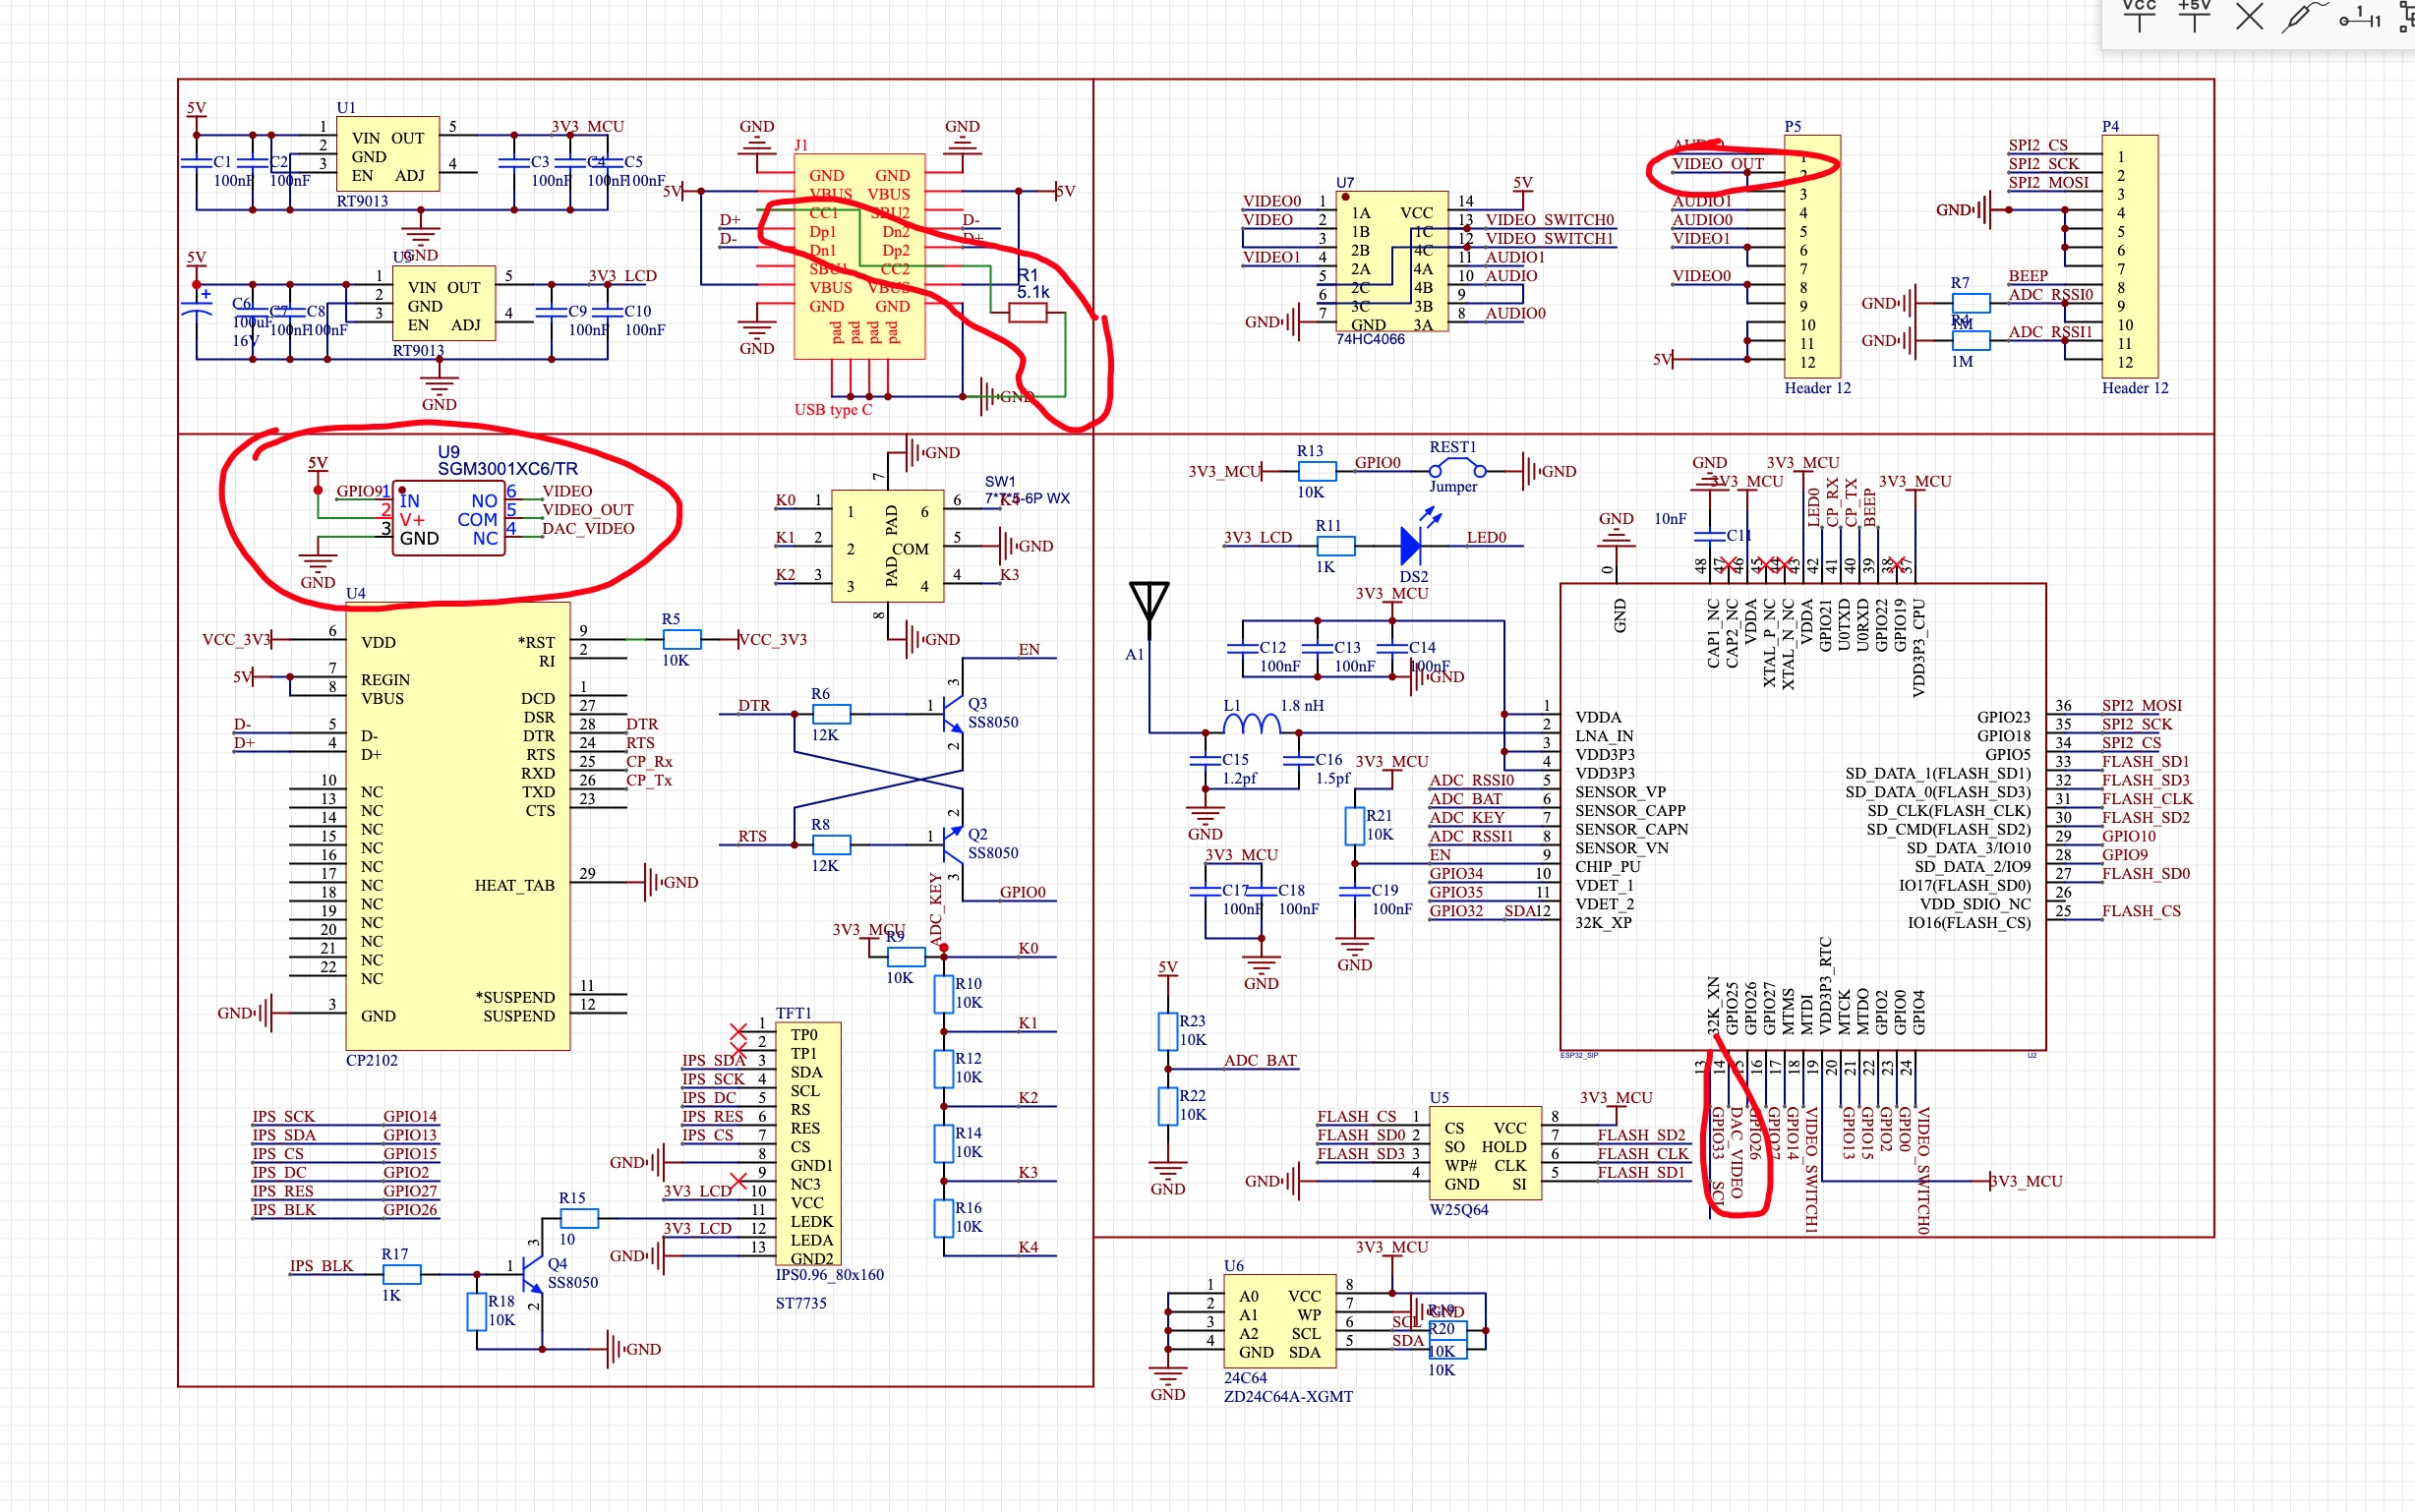Select the U1 RT9013 regulator component
This screenshot has width=2415, height=1512.
coord(387,155)
